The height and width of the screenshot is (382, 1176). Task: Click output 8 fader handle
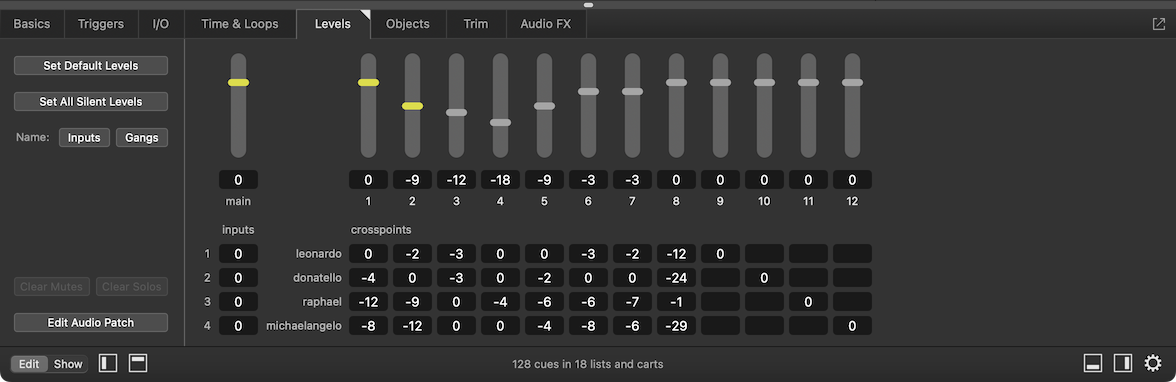pos(676,83)
